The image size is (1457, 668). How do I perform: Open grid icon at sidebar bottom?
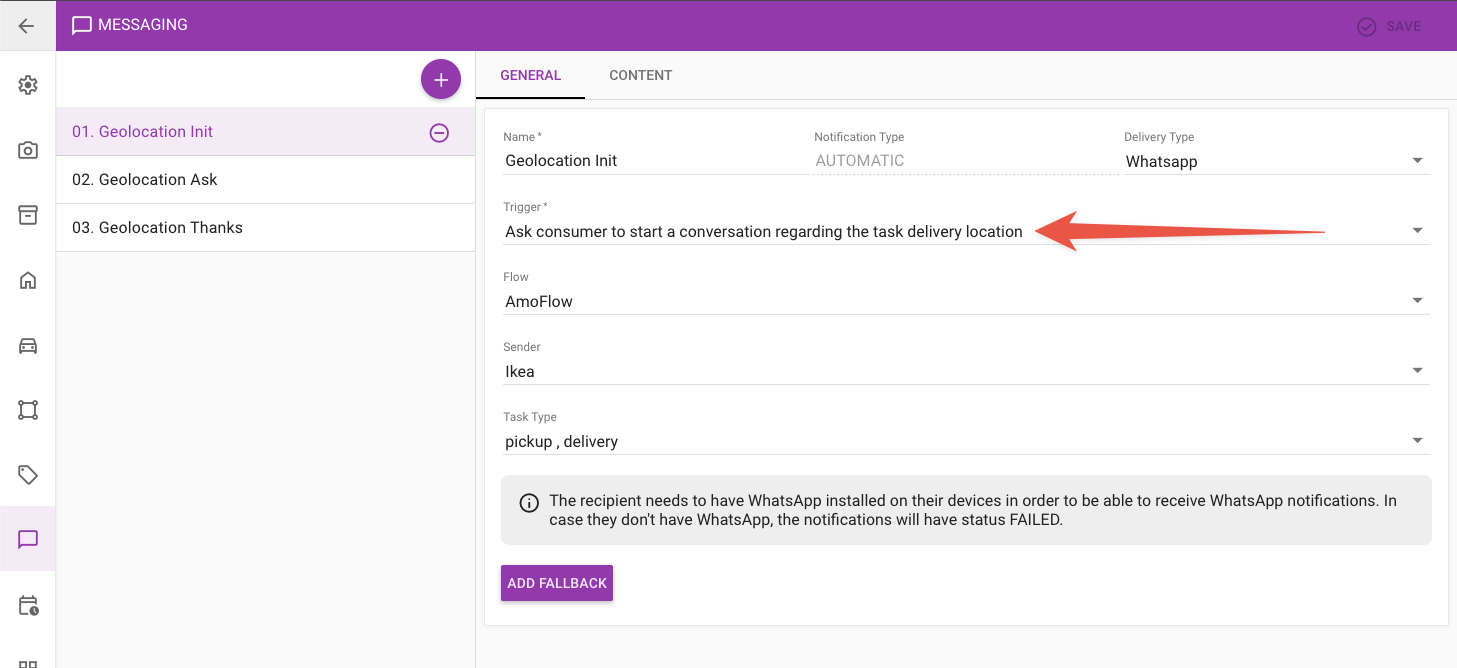coord(28,663)
